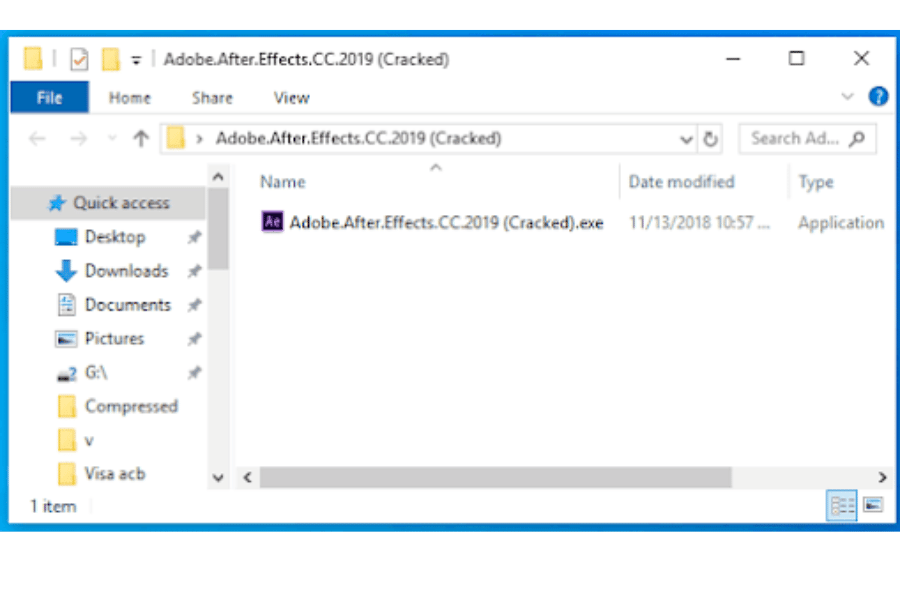Expand the address bar history dropdown

click(686, 139)
